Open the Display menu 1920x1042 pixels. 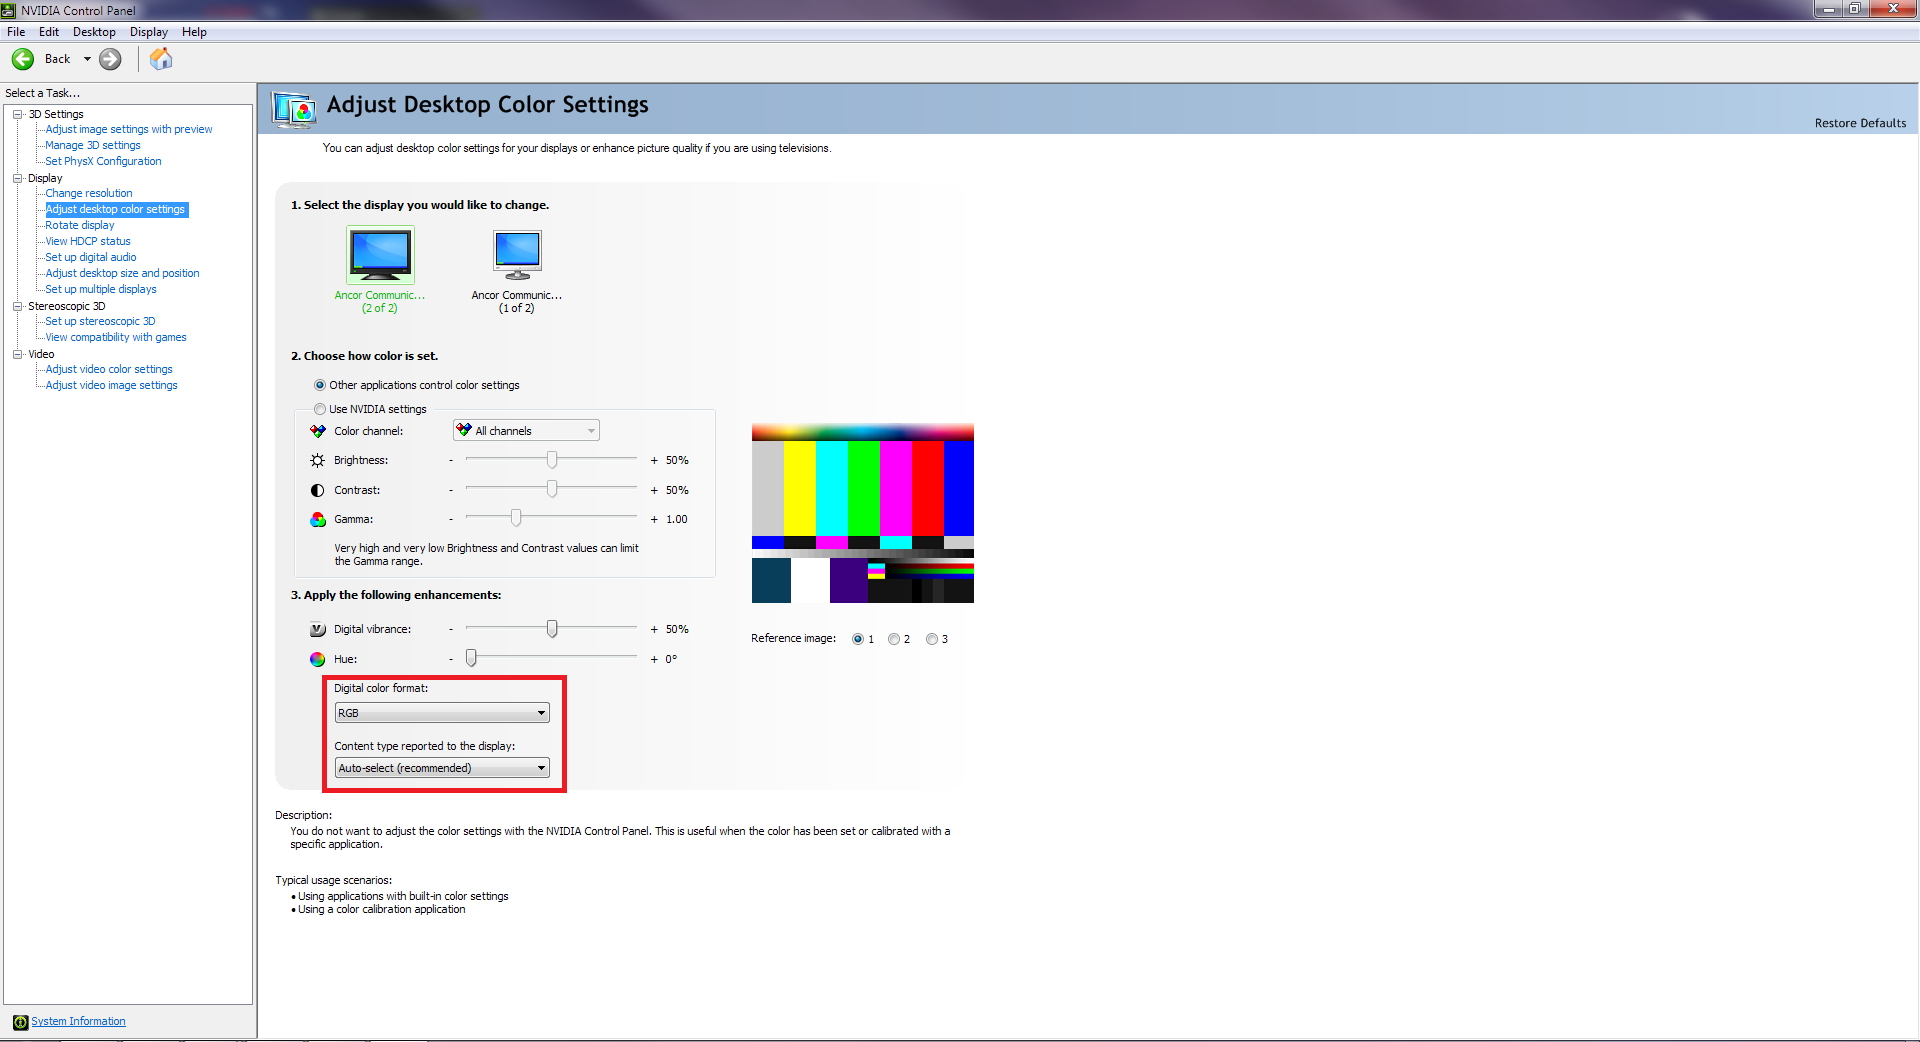[x=149, y=32]
